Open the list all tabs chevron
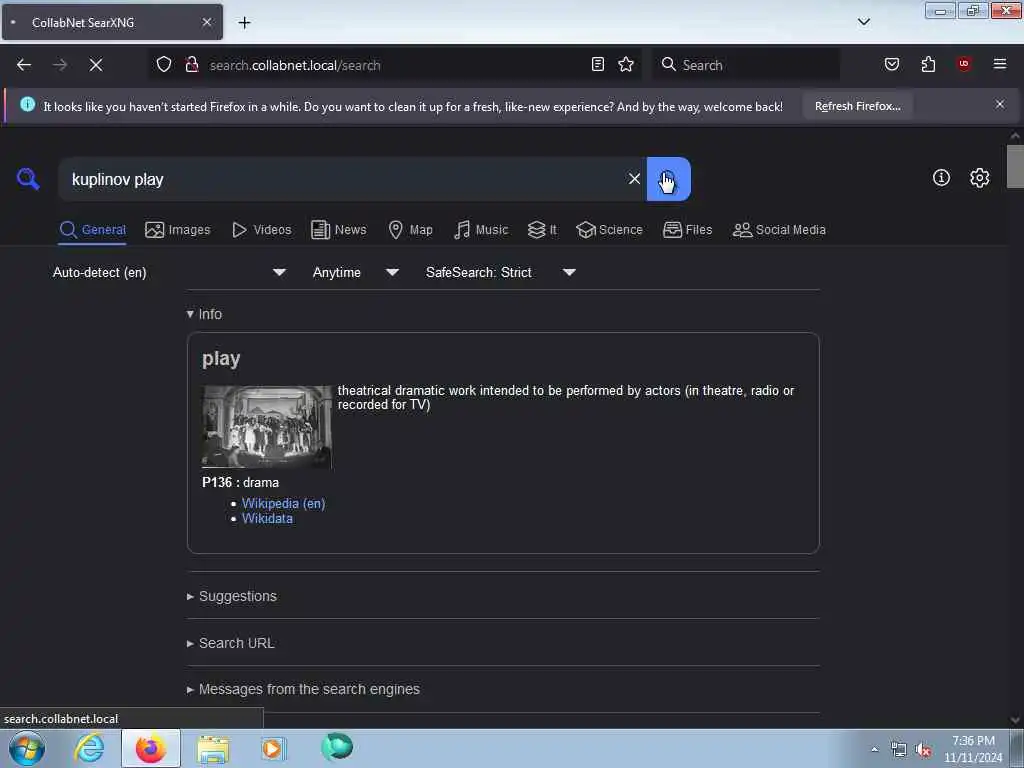 click(x=863, y=22)
